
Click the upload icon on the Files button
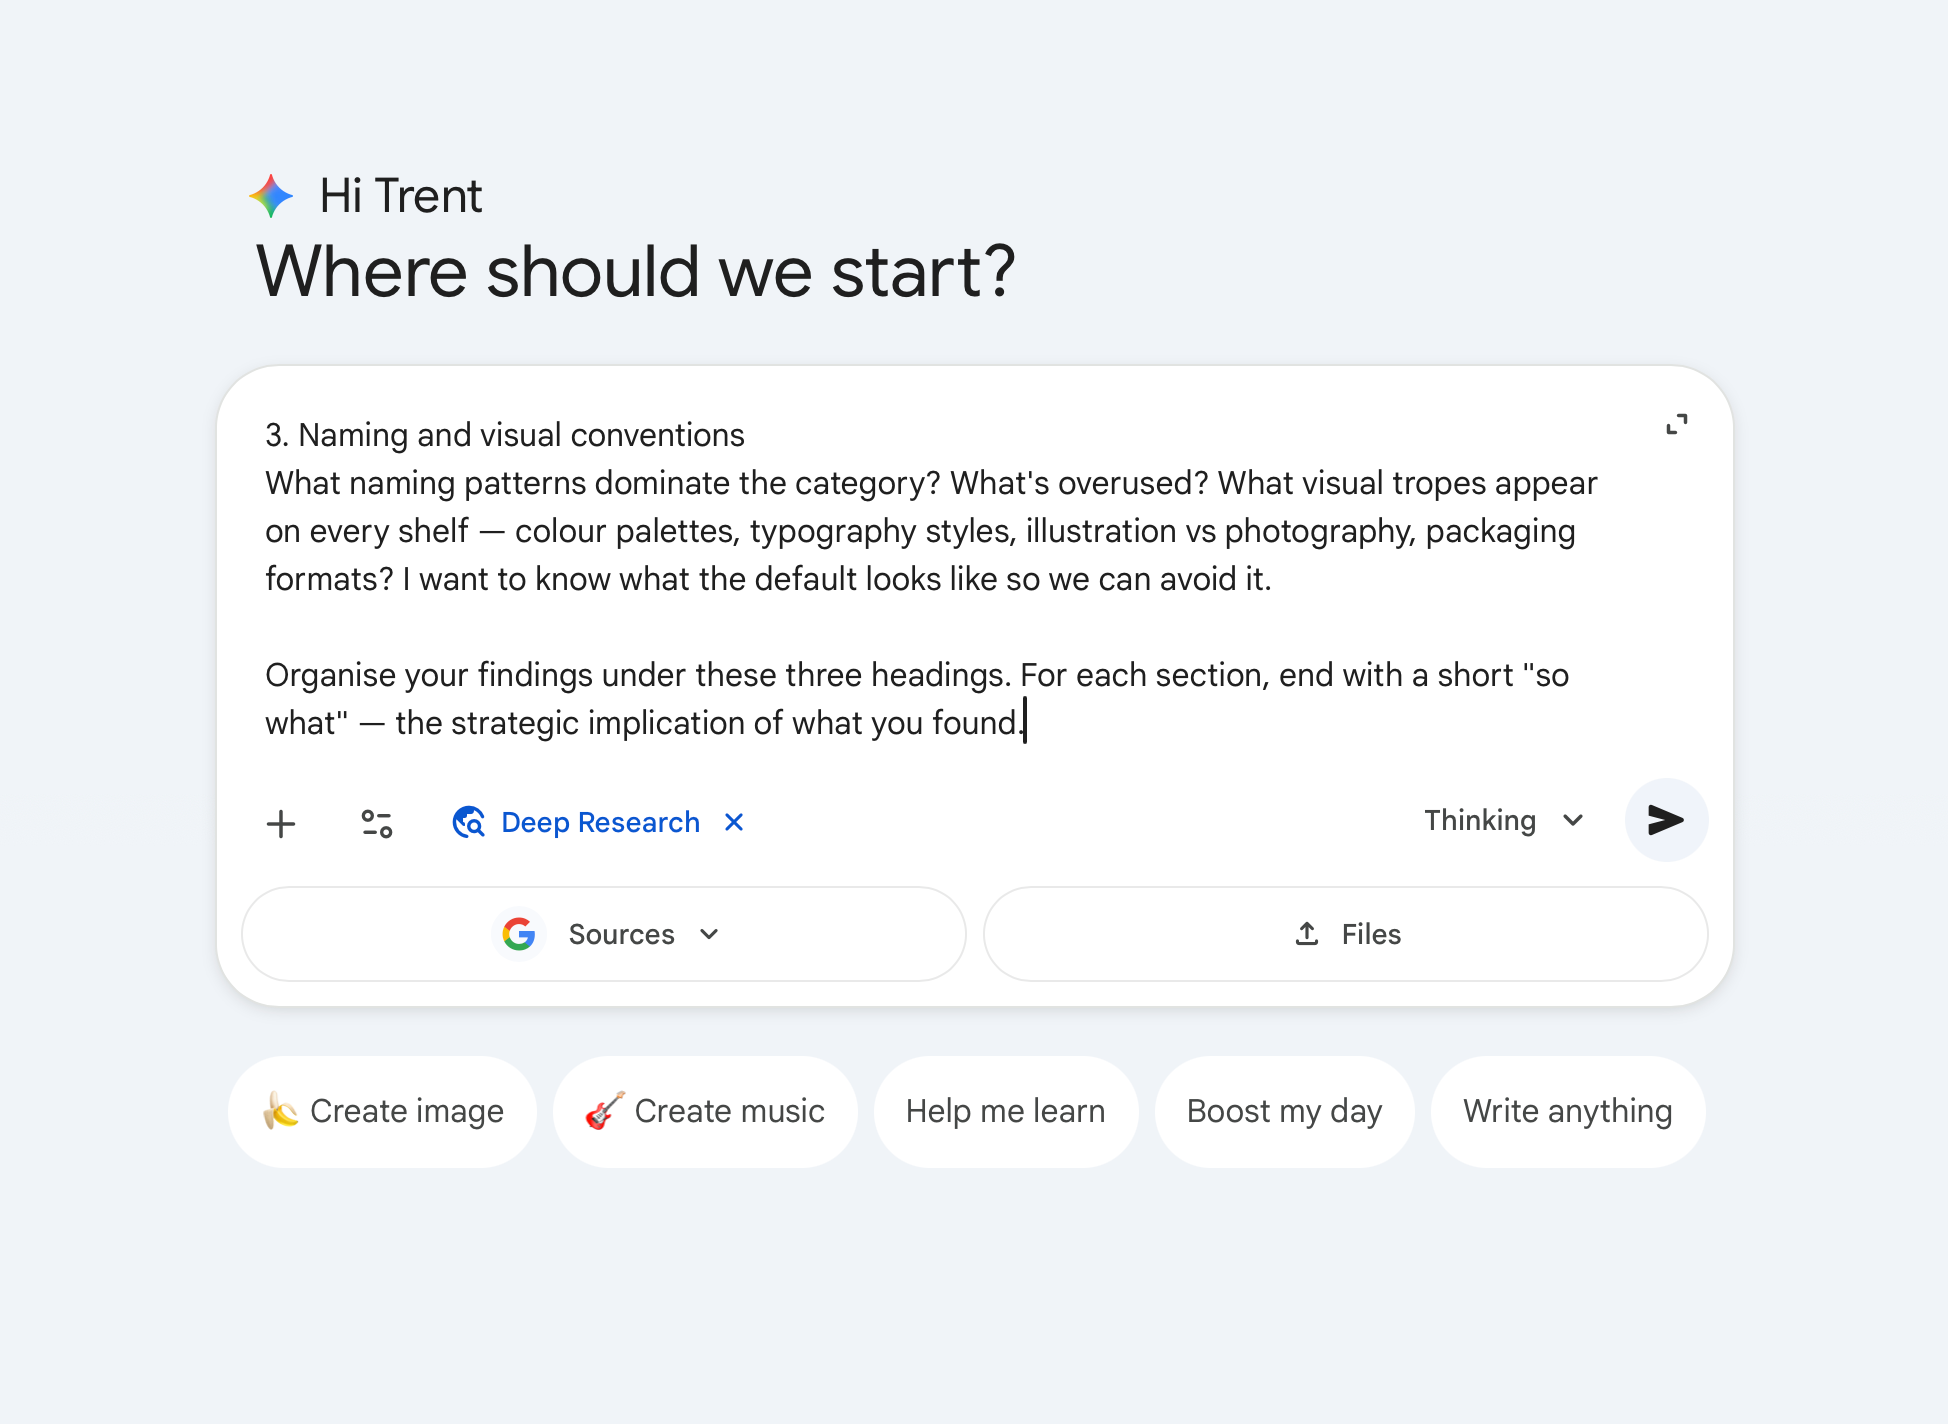[1305, 933]
